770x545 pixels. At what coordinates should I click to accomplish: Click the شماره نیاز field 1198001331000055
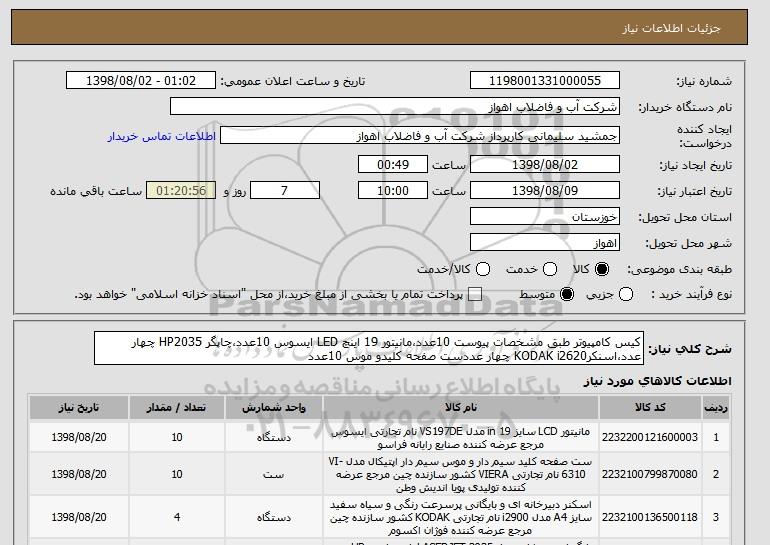545,81
